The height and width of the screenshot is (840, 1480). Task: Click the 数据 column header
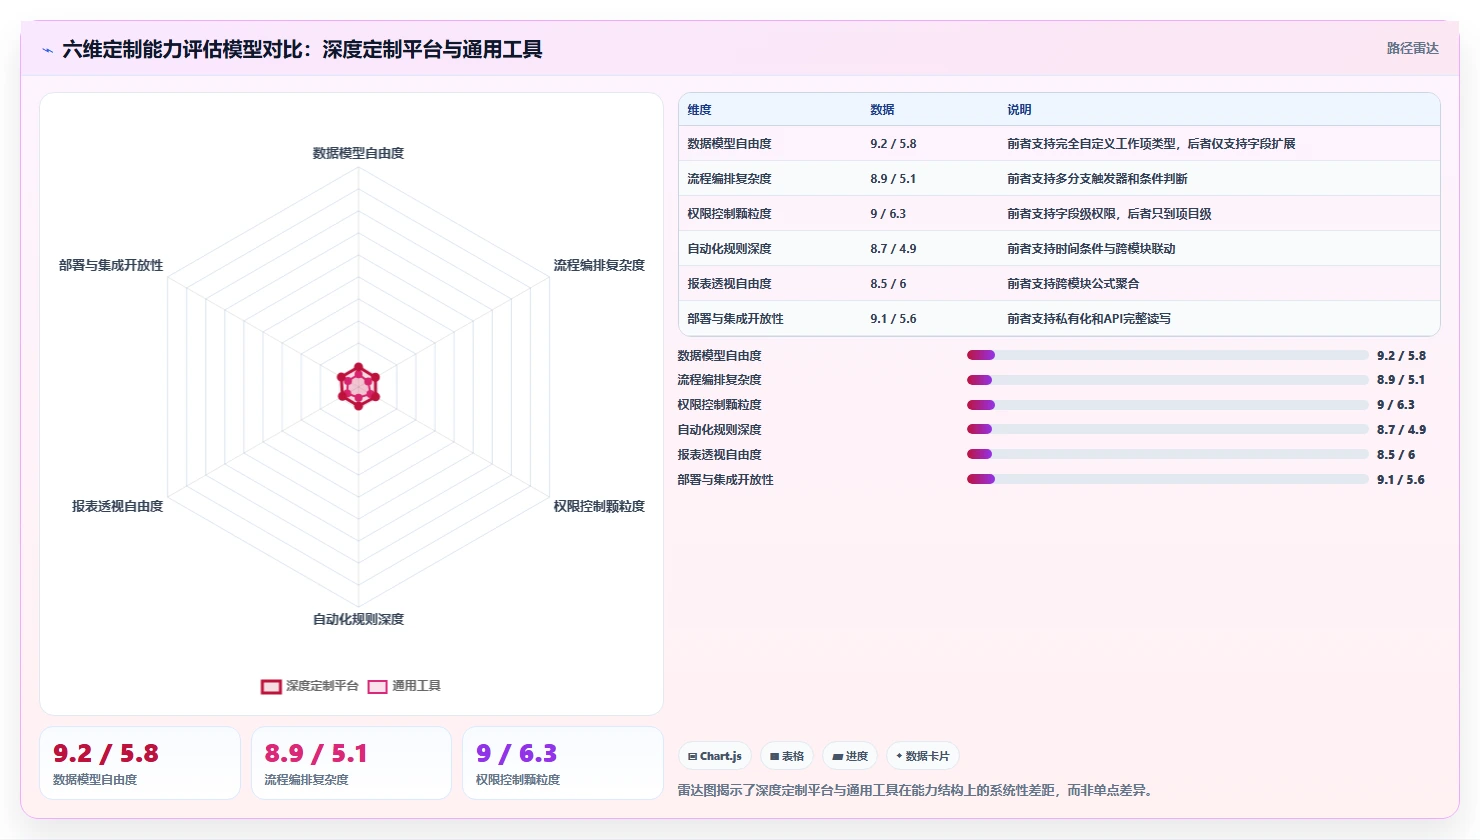[882, 110]
